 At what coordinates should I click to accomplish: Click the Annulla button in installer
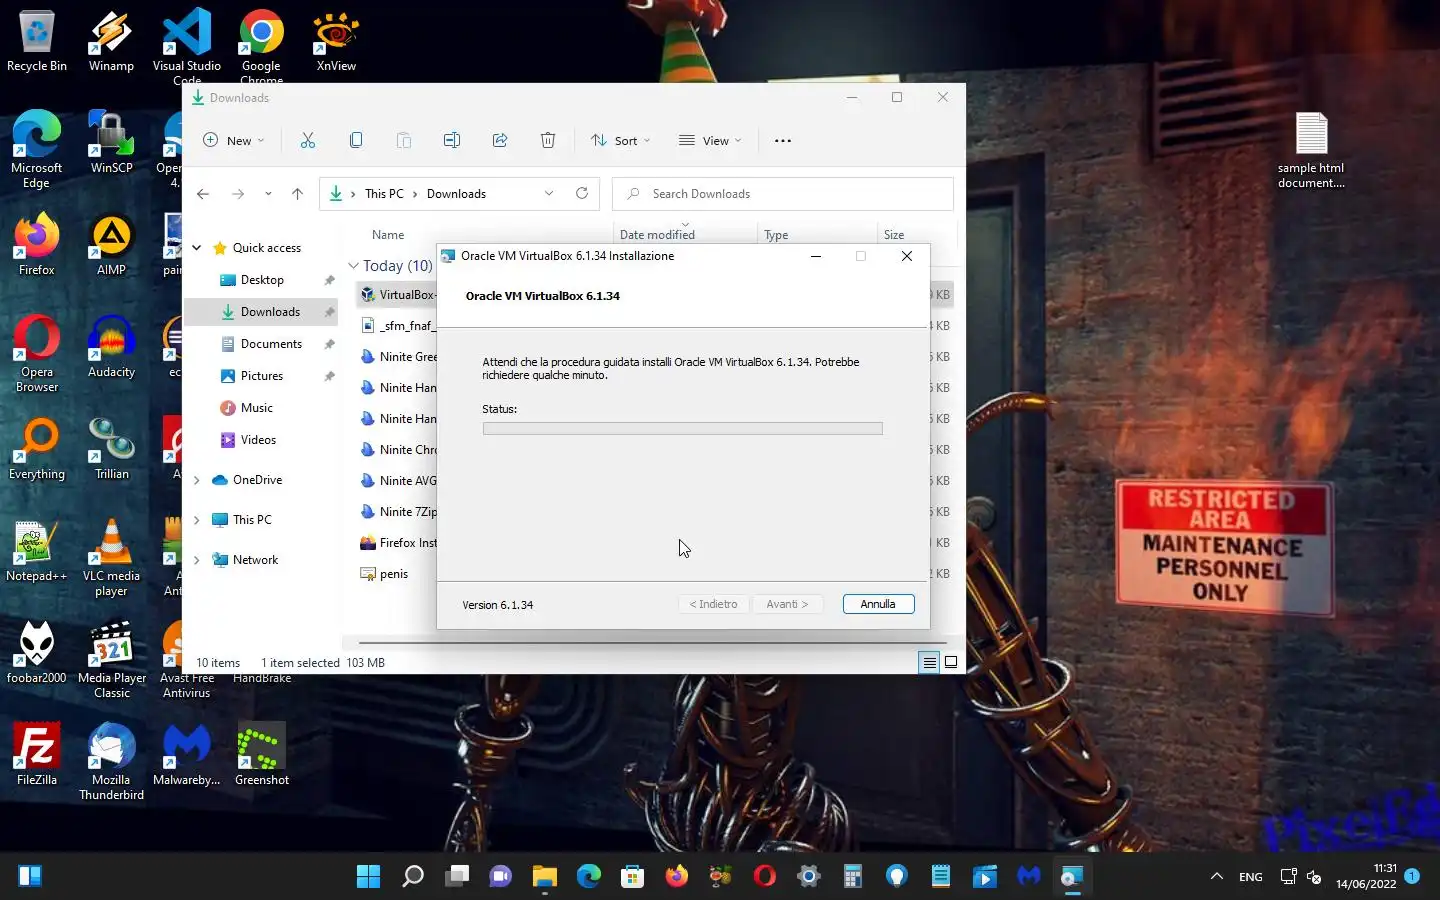878,604
